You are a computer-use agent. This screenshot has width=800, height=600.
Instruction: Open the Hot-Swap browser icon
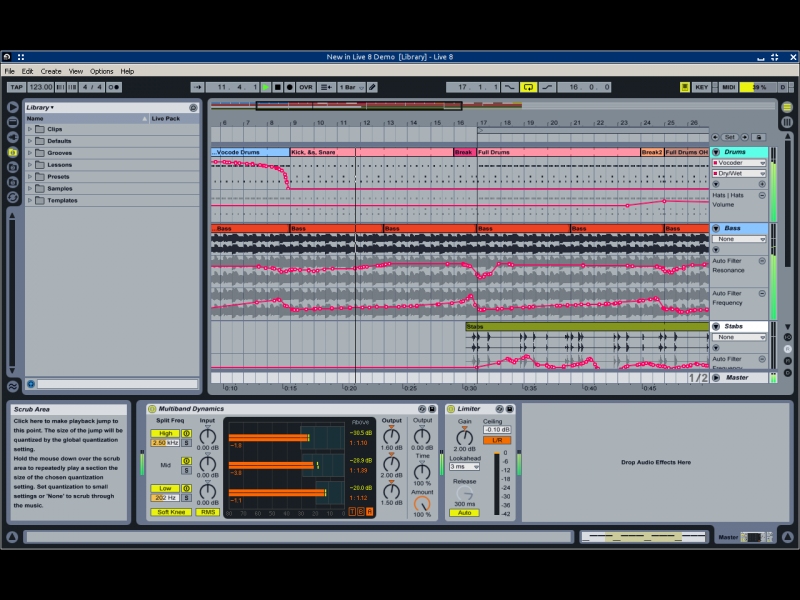click(x=13, y=197)
